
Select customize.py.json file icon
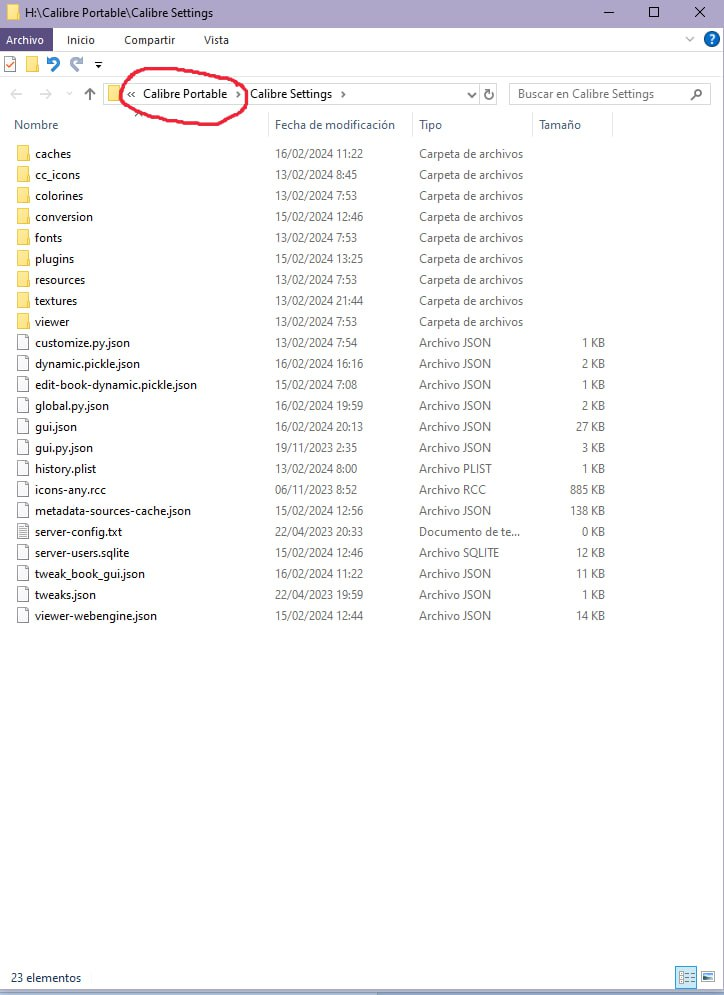pos(23,343)
